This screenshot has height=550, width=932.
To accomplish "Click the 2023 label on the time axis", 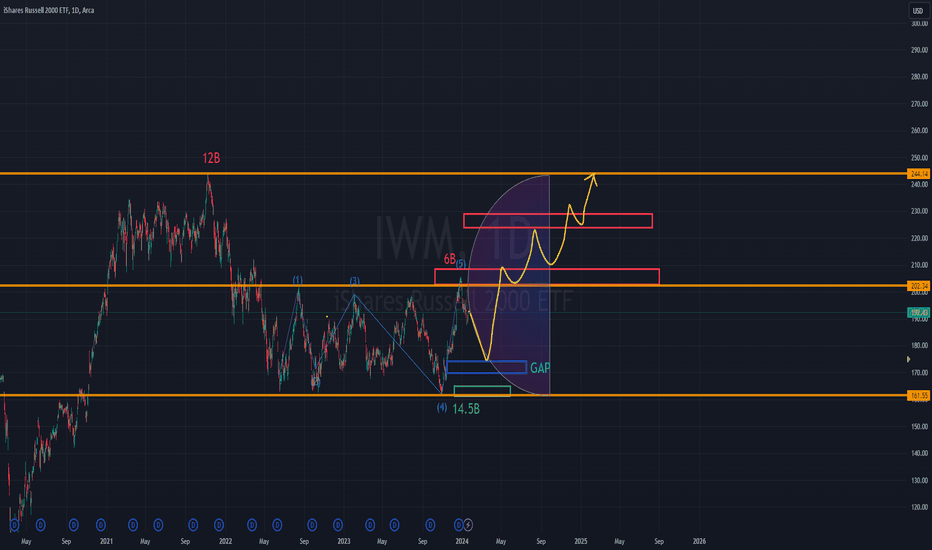I will point(344,542).
